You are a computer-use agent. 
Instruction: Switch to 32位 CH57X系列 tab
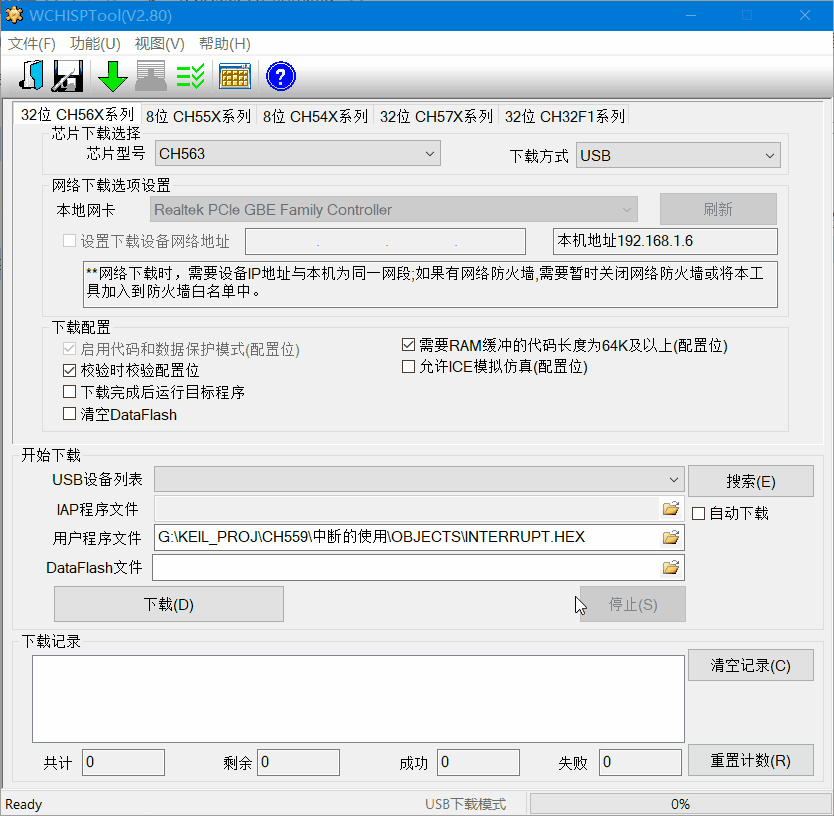pos(436,116)
